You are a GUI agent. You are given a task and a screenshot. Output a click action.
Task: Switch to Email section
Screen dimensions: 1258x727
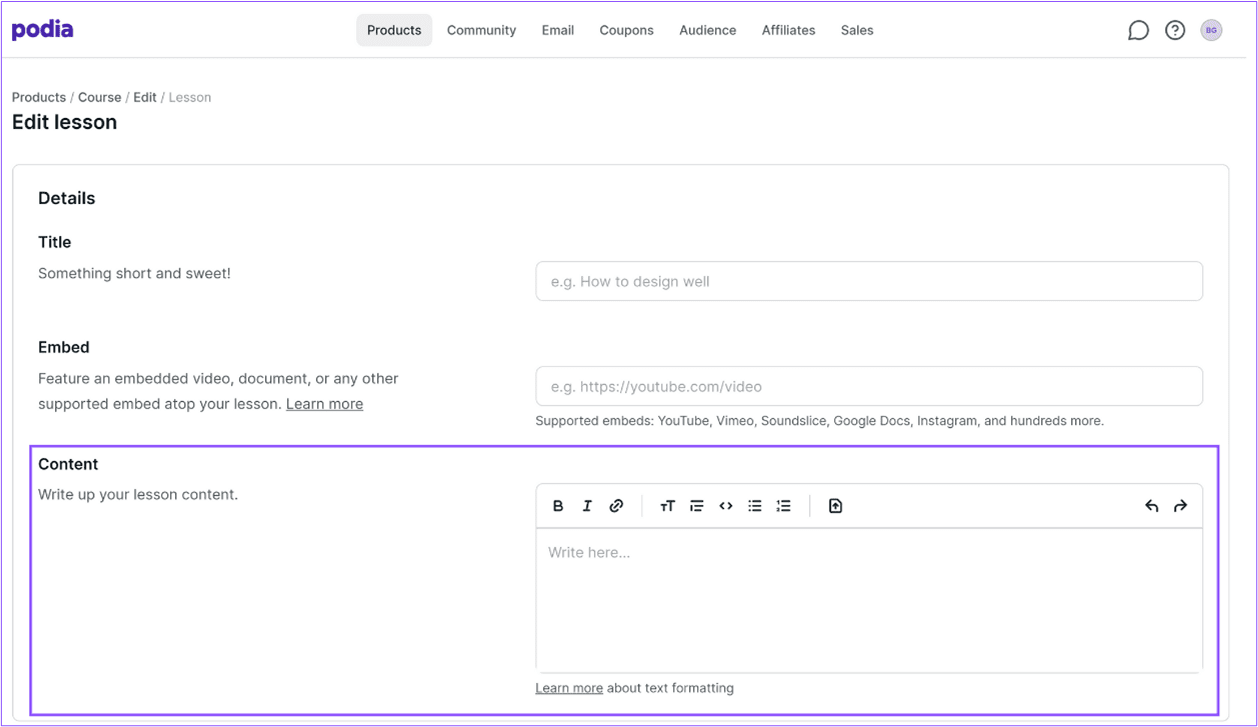pyautogui.click(x=558, y=30)
